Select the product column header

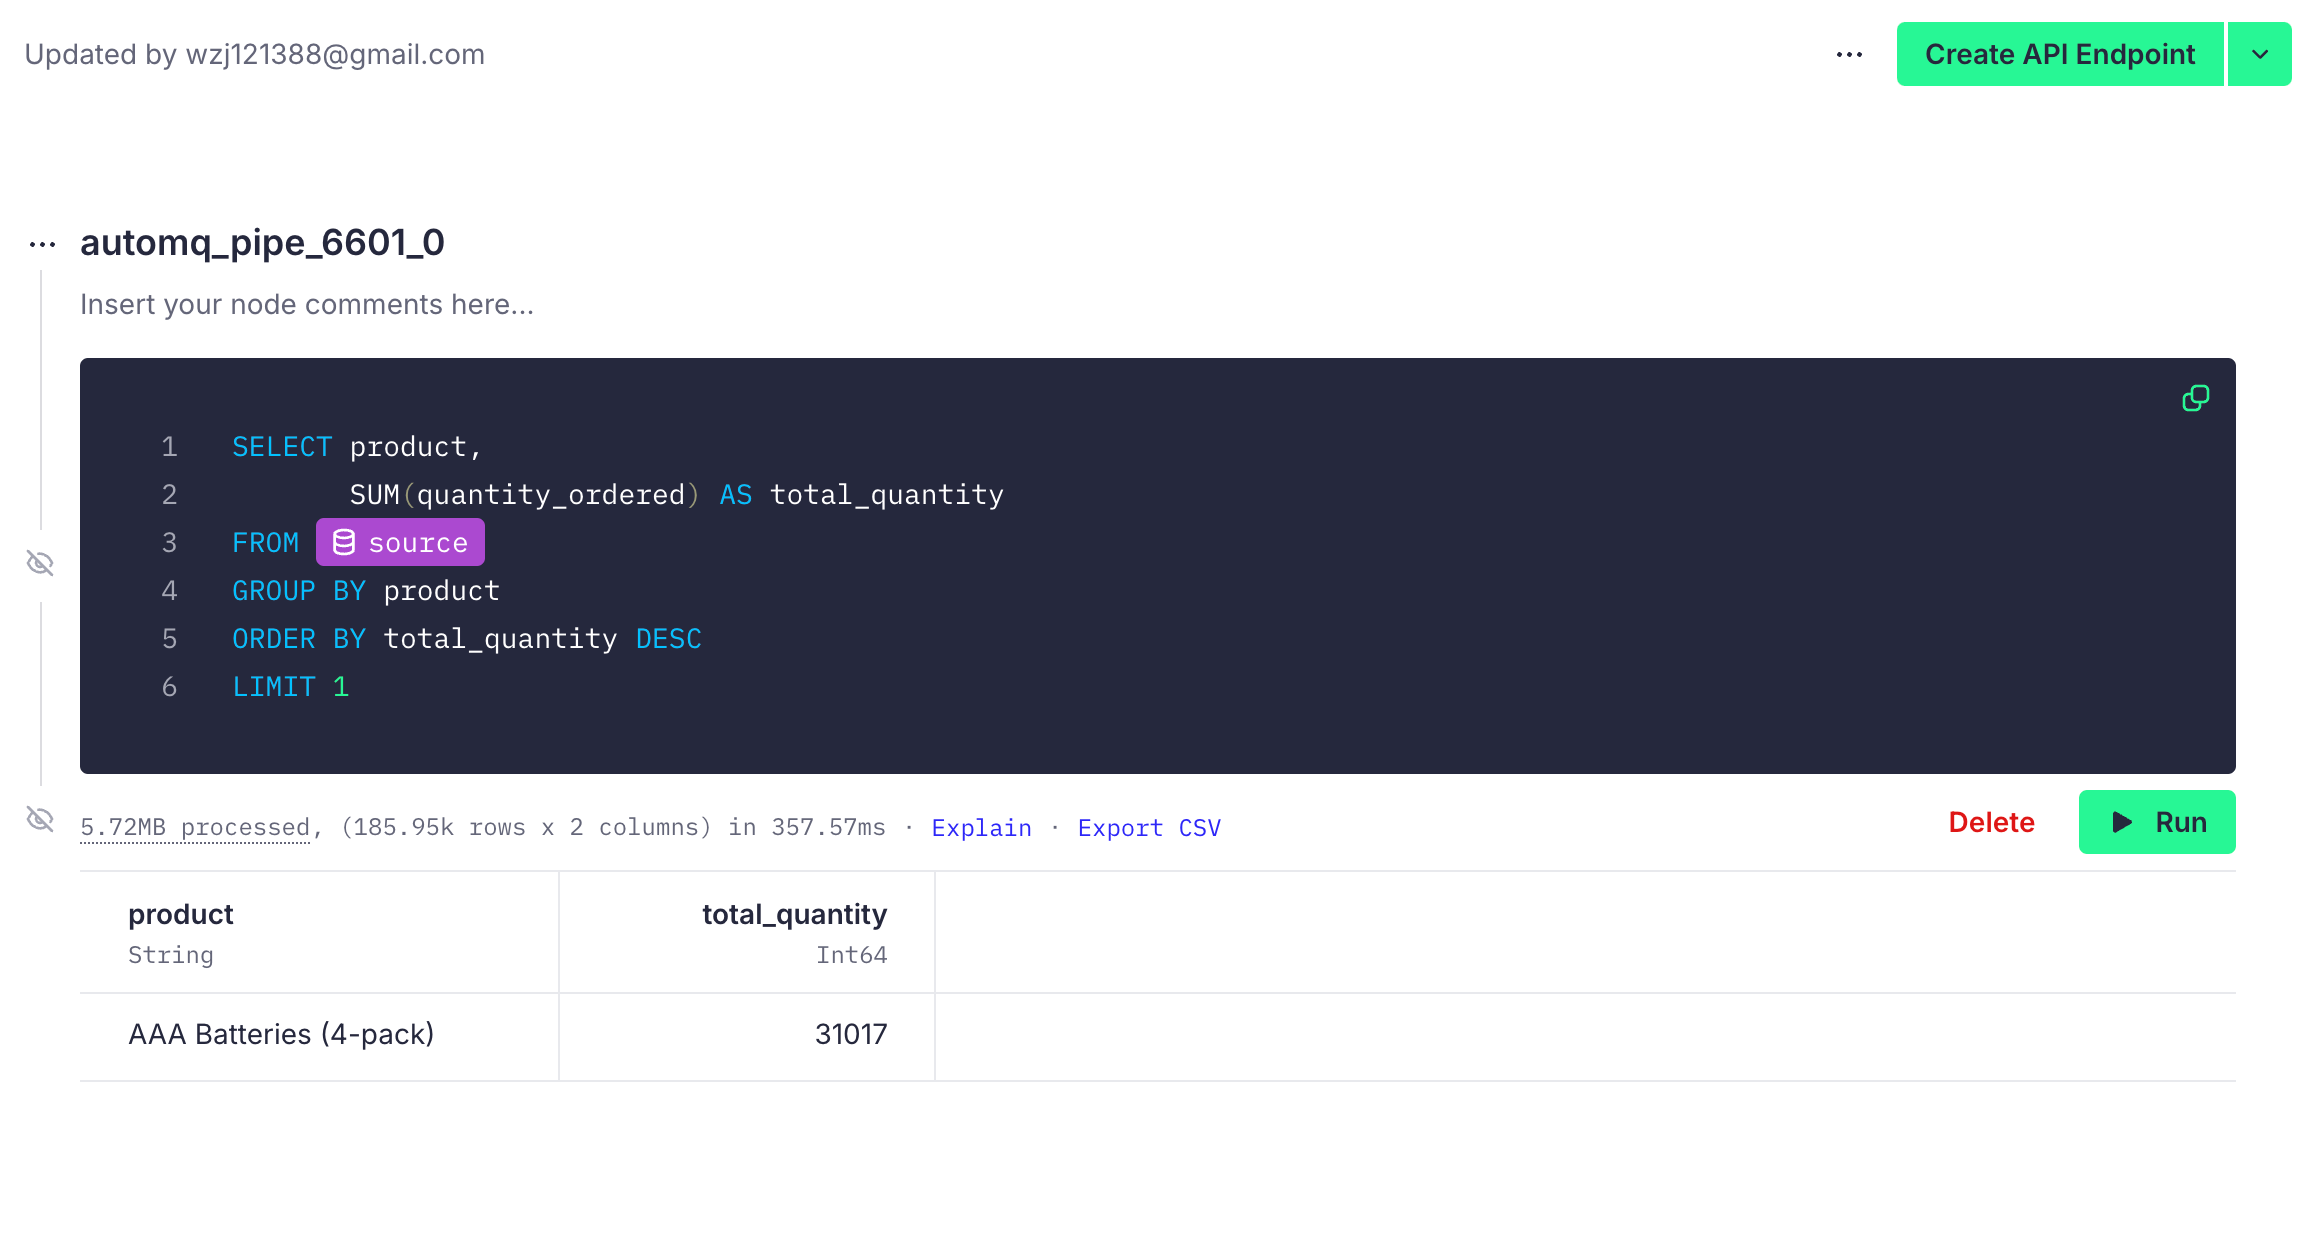click(181, 914)
